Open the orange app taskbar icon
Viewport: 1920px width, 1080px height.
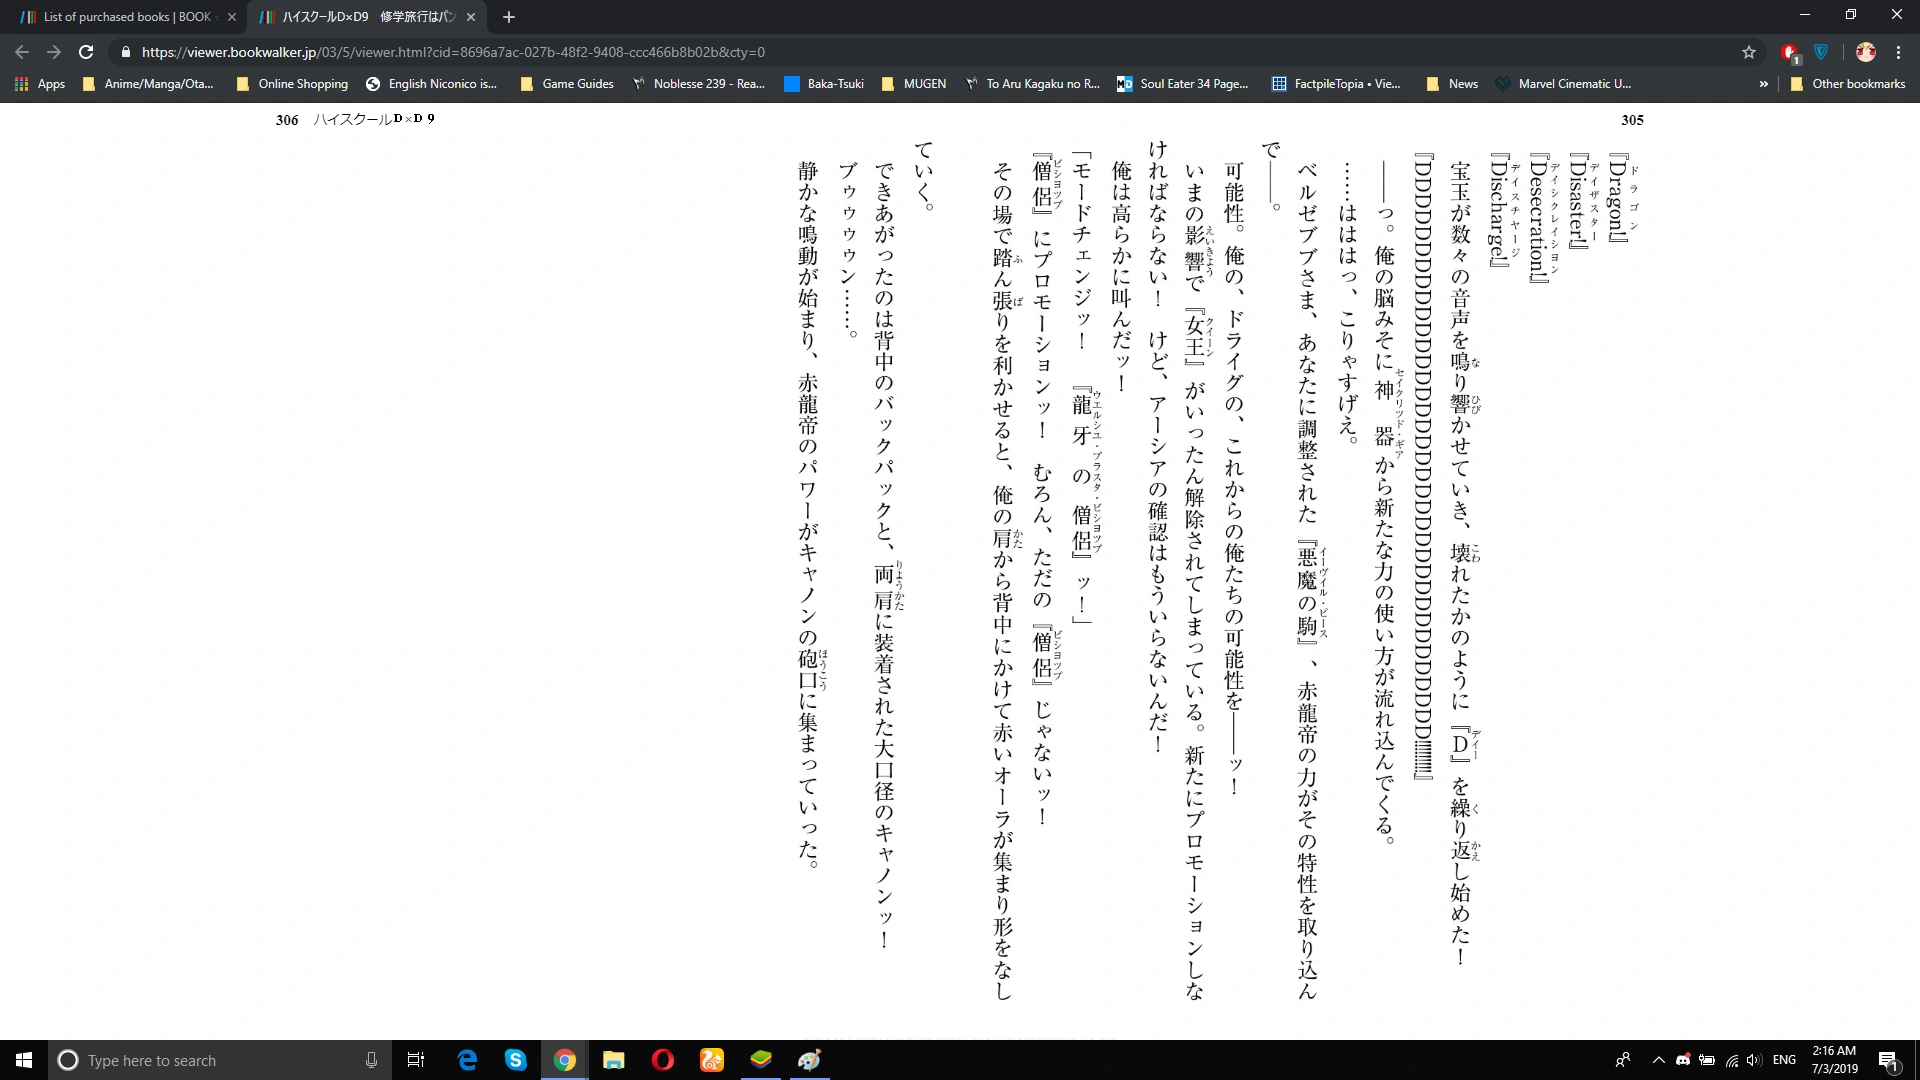712,1060
